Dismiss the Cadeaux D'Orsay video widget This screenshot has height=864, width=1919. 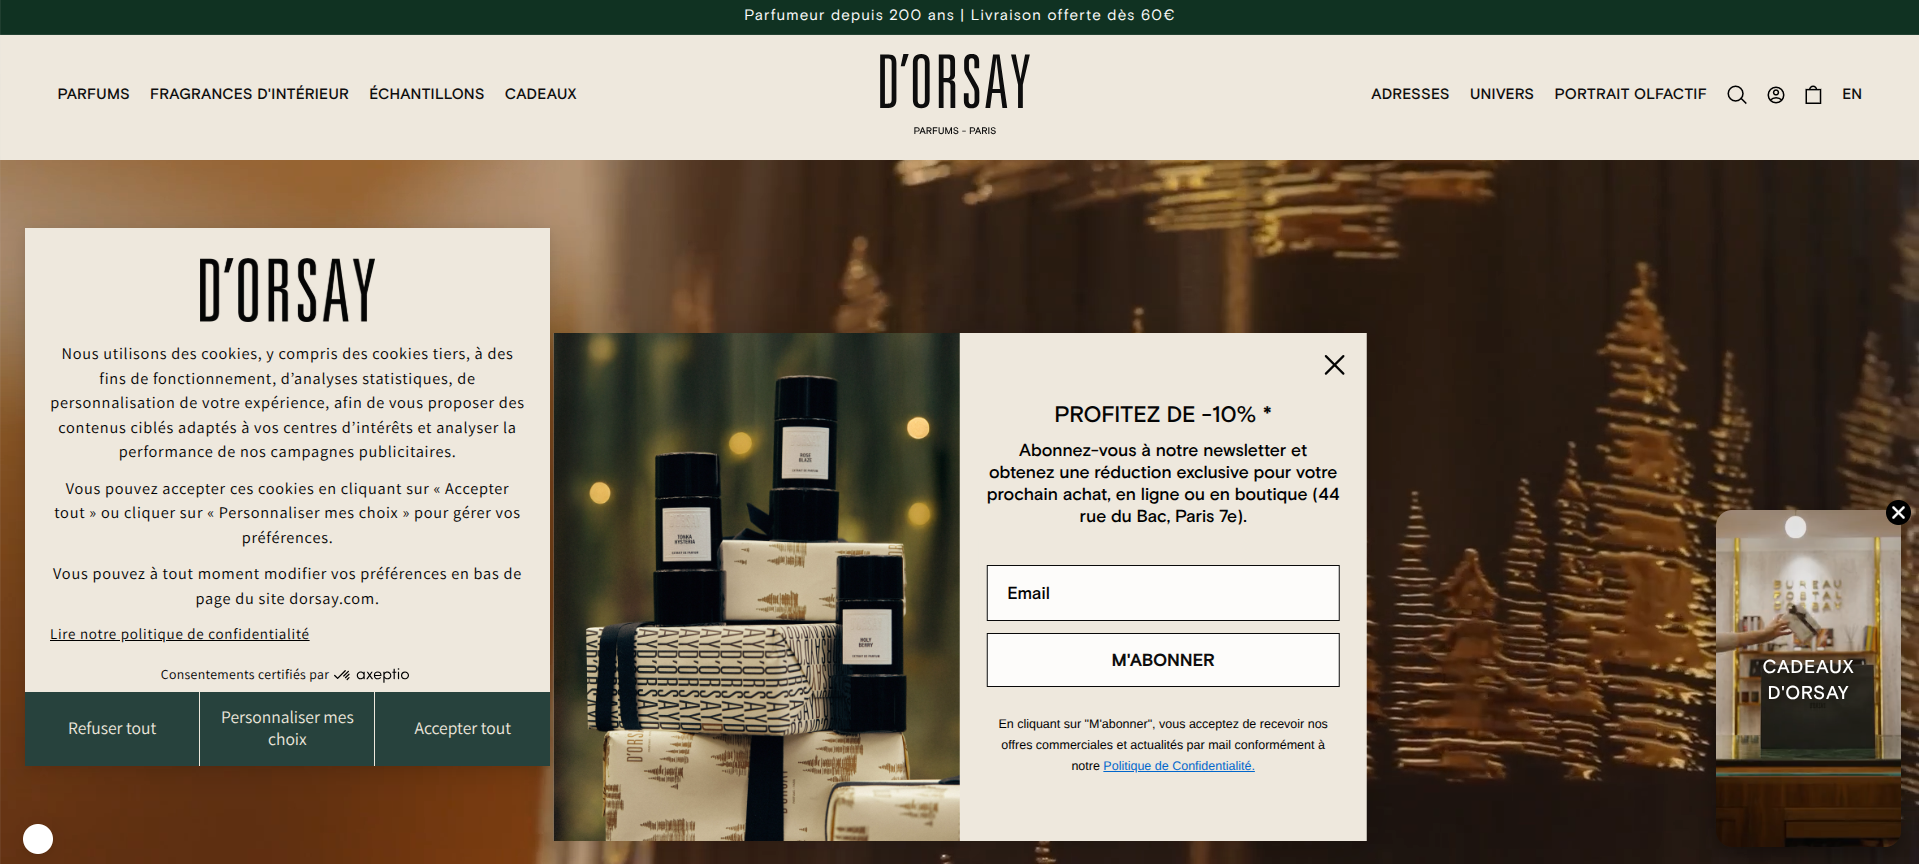coord(1898,513)
